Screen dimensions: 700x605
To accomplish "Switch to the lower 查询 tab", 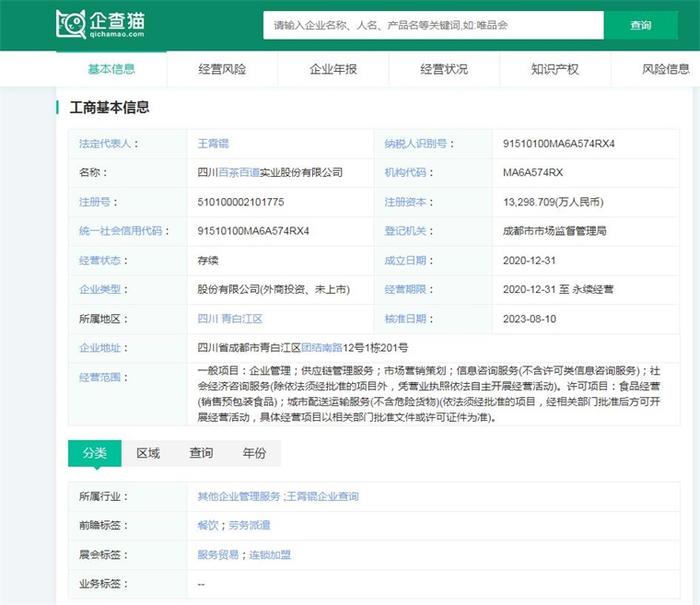I will click(201, 453).
